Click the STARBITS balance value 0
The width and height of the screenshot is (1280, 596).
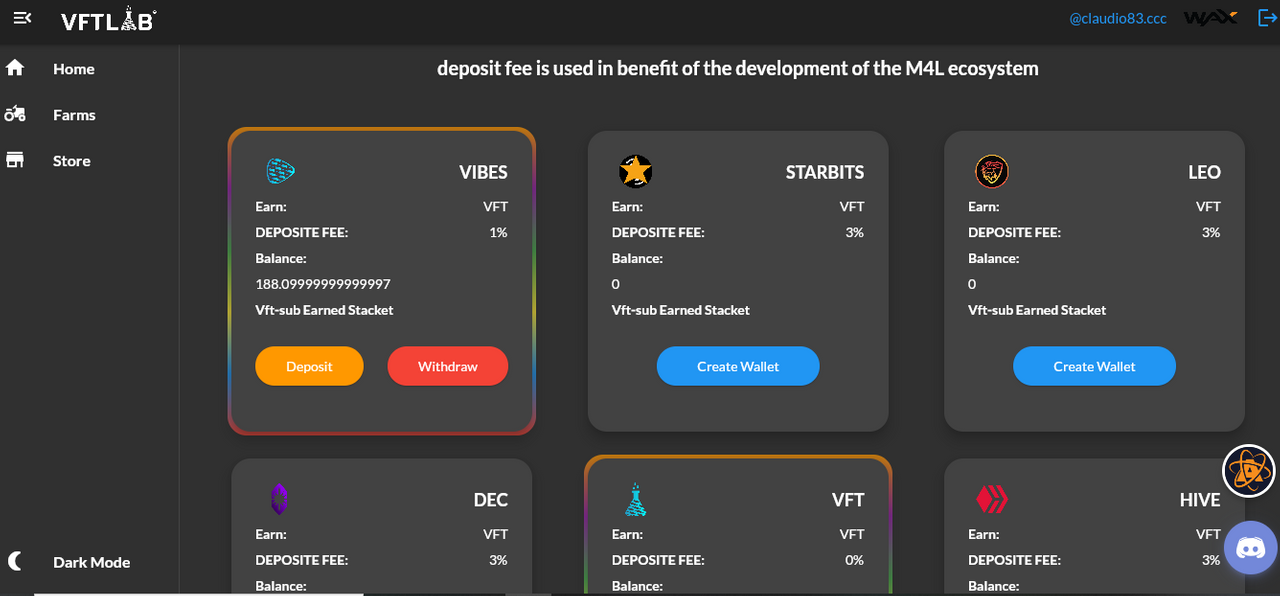pyautogui.click(x=616, y=284)
